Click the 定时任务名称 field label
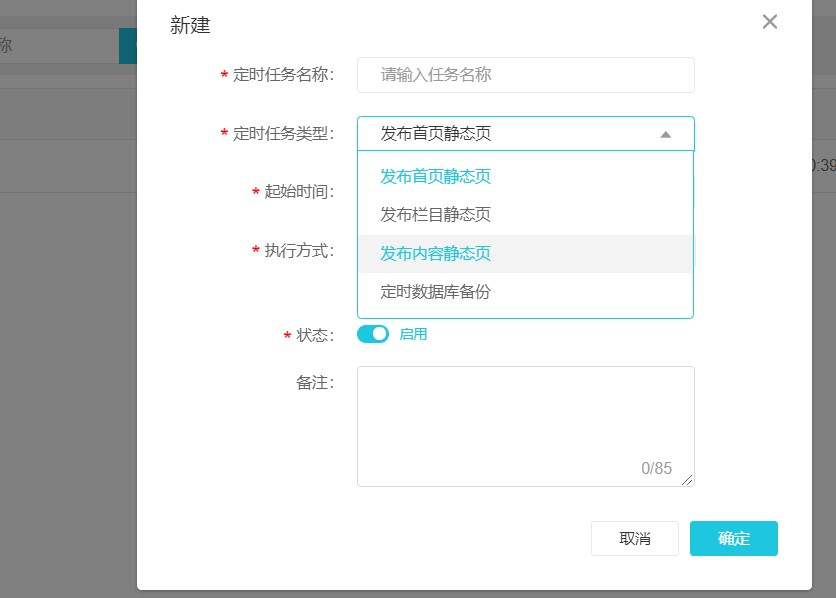Screen dimensions: 836x598 283,75
